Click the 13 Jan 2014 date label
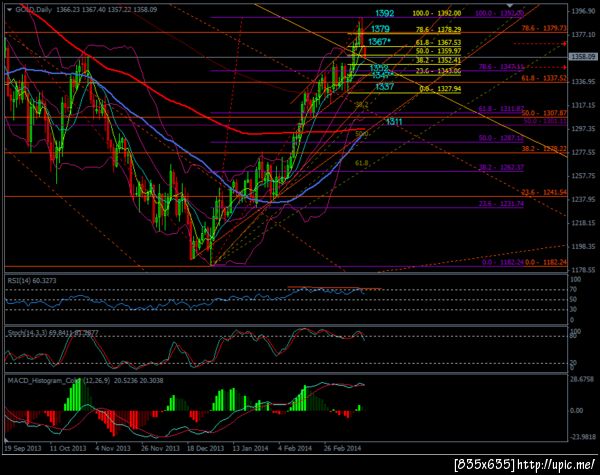Image resolution: width=600 pixels, height=475 pixels. (250, 448)
